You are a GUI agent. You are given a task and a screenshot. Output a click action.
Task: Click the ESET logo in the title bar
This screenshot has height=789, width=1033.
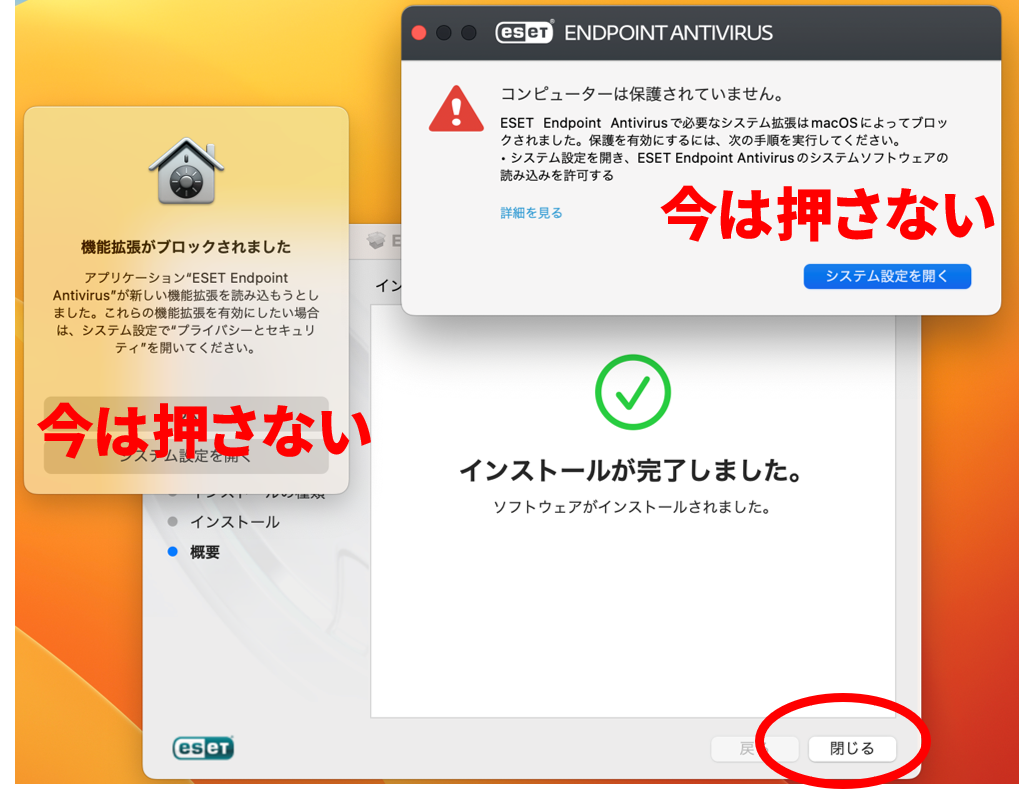point(524,32)
